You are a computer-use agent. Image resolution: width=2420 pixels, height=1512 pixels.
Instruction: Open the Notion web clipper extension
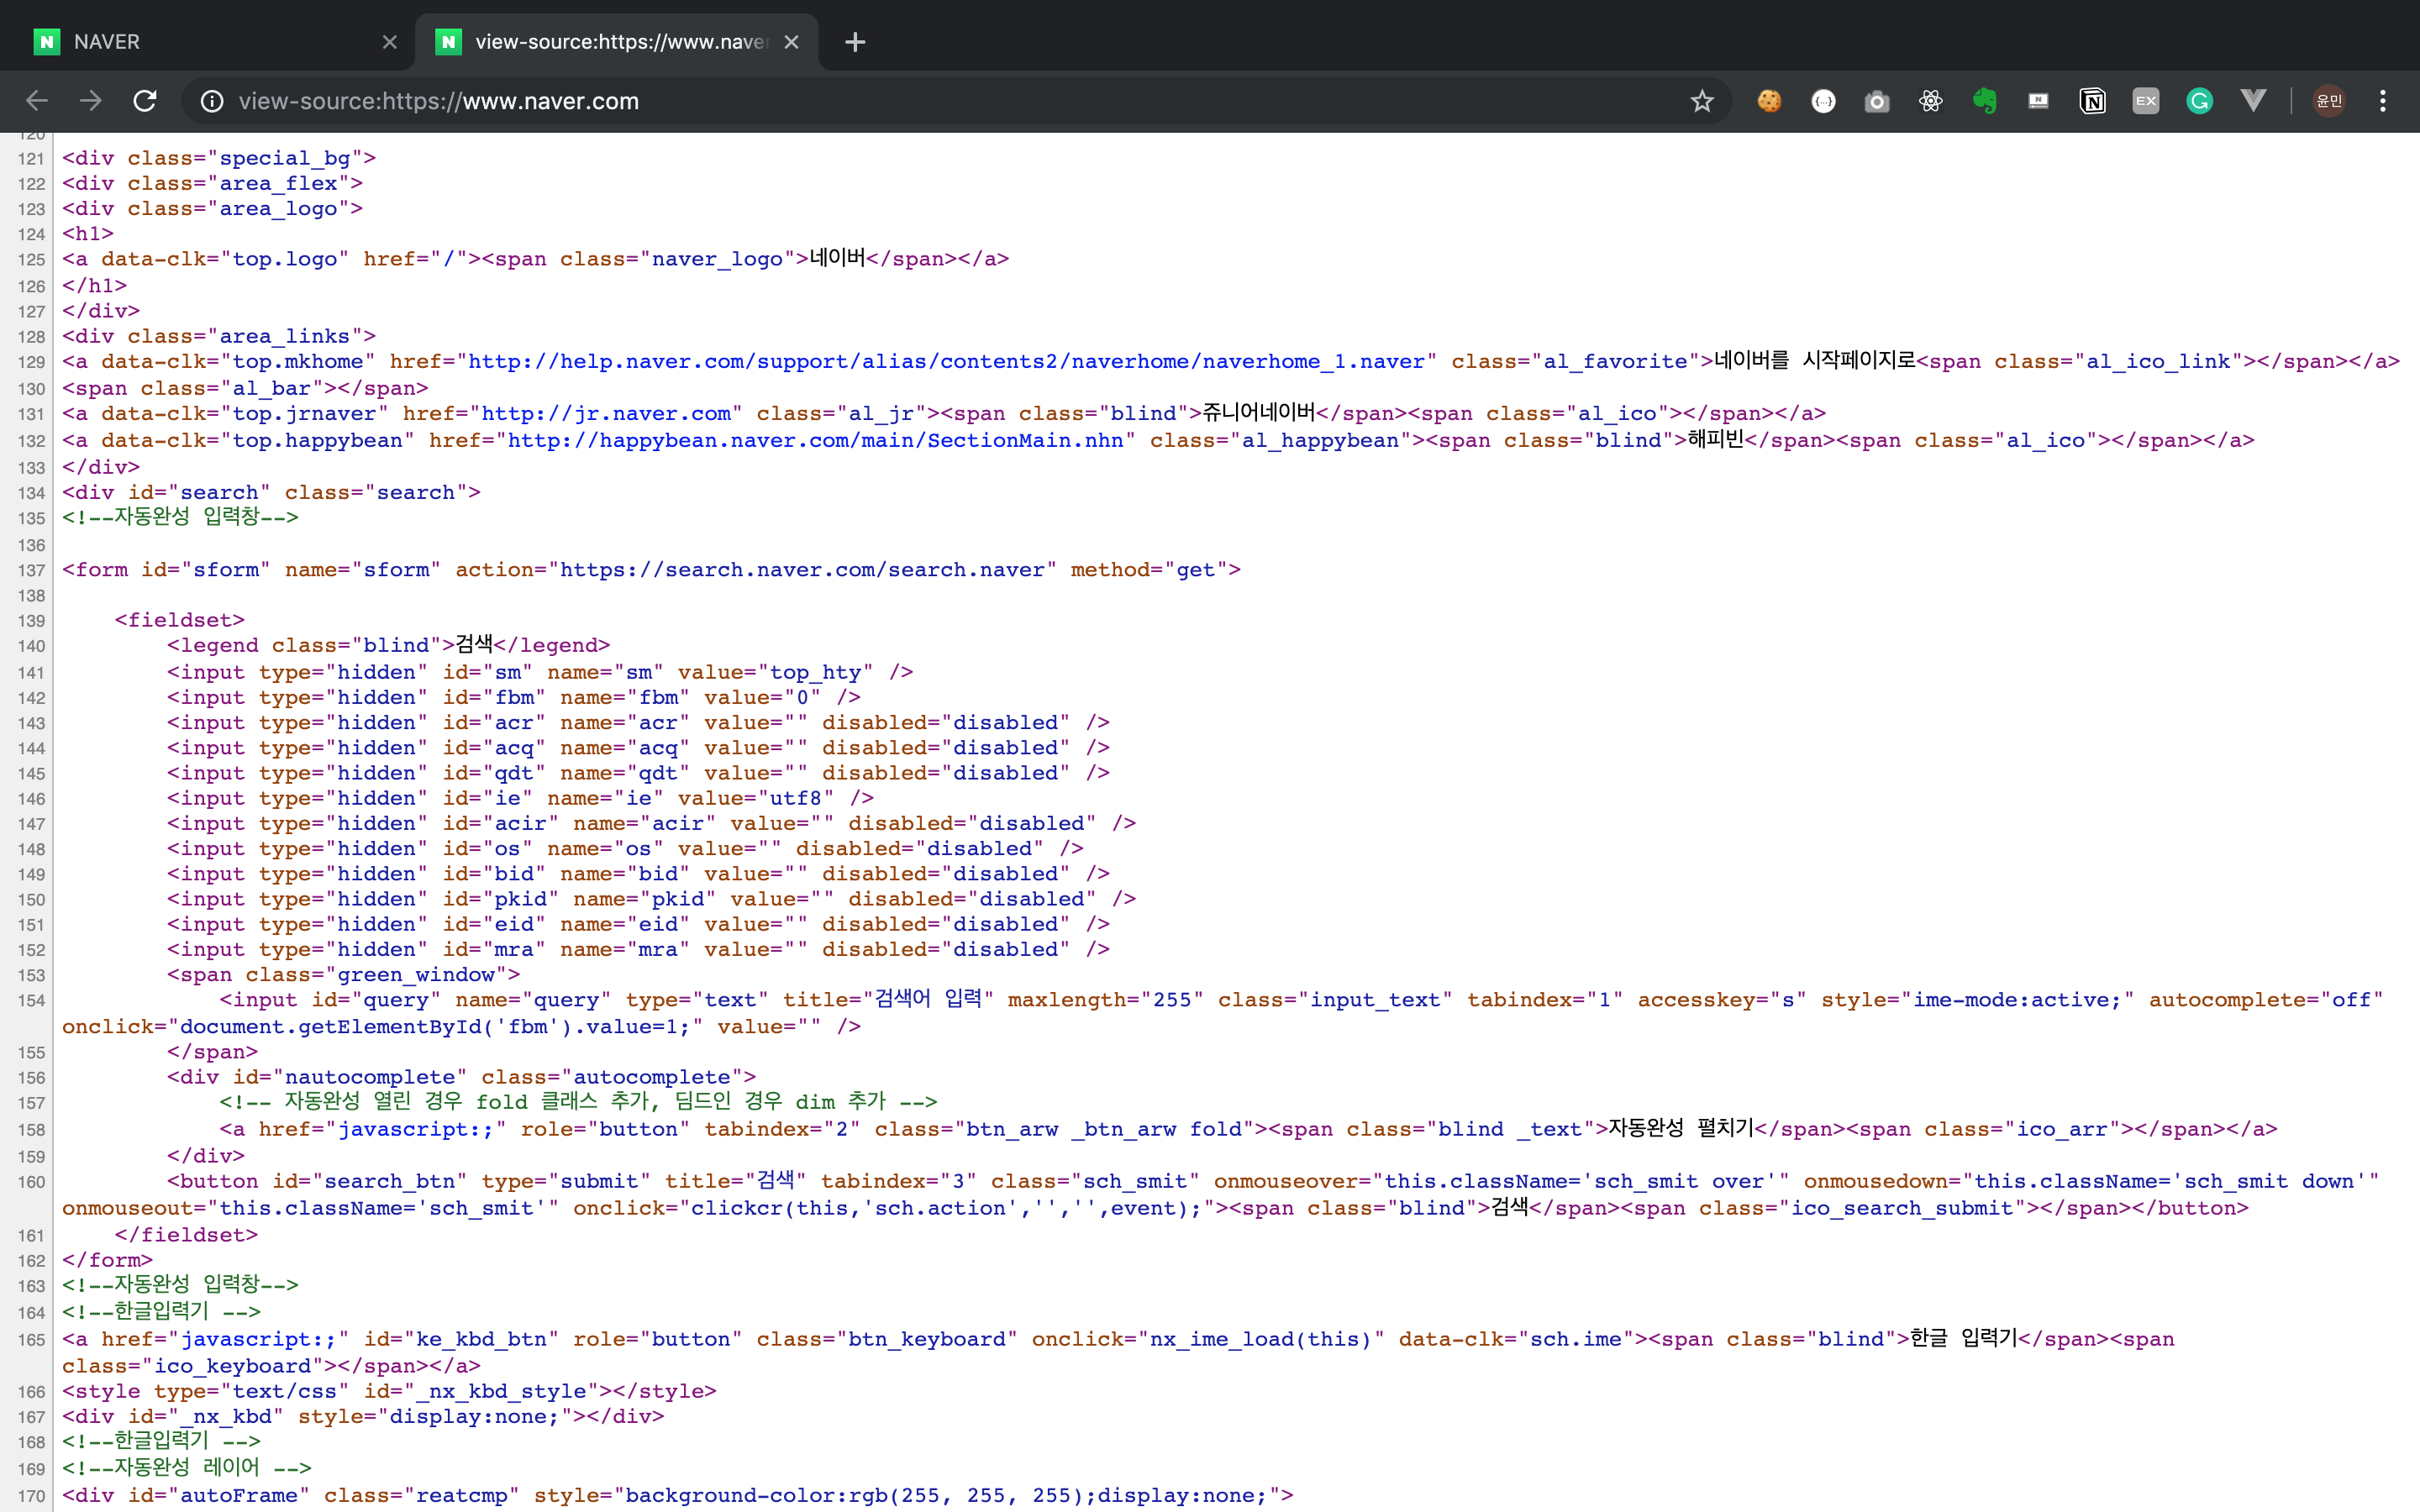[x=2092, y=101]
